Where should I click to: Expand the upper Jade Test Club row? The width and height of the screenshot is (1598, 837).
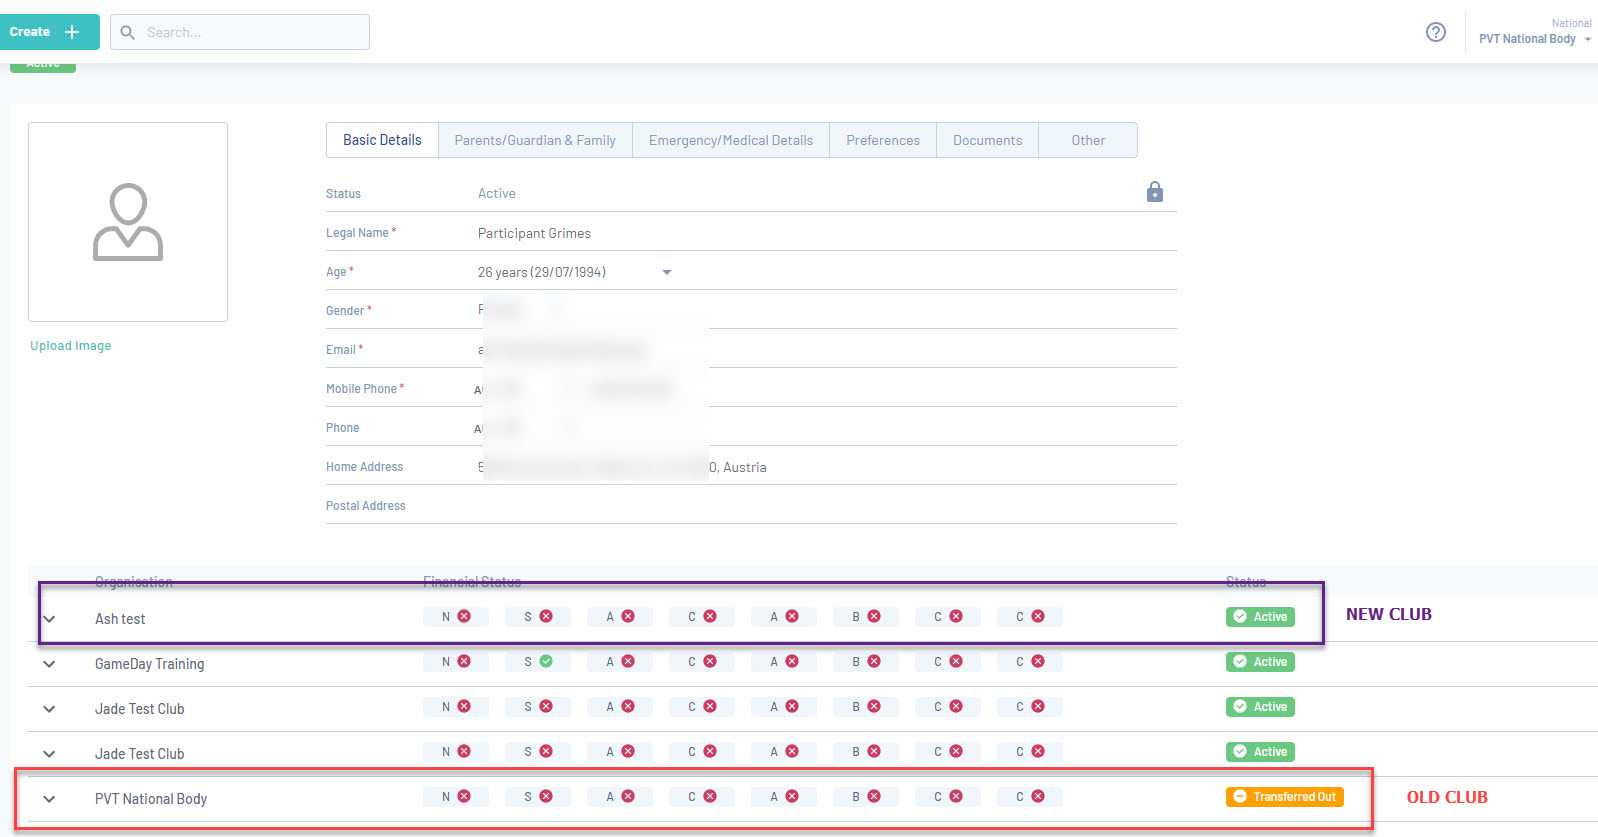coord(49,709)
